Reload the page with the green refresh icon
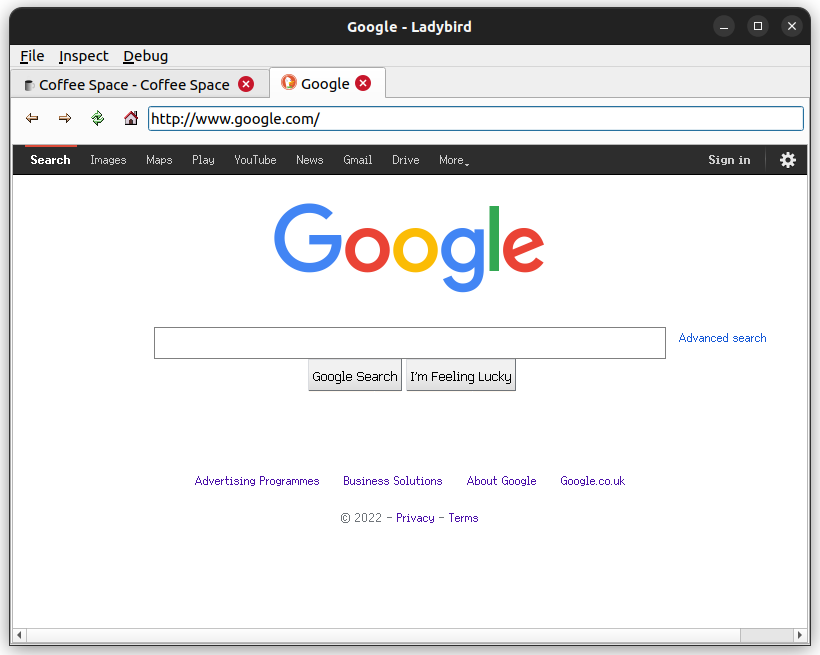Screen dimensions: 820x655 (x=98, y=118)
